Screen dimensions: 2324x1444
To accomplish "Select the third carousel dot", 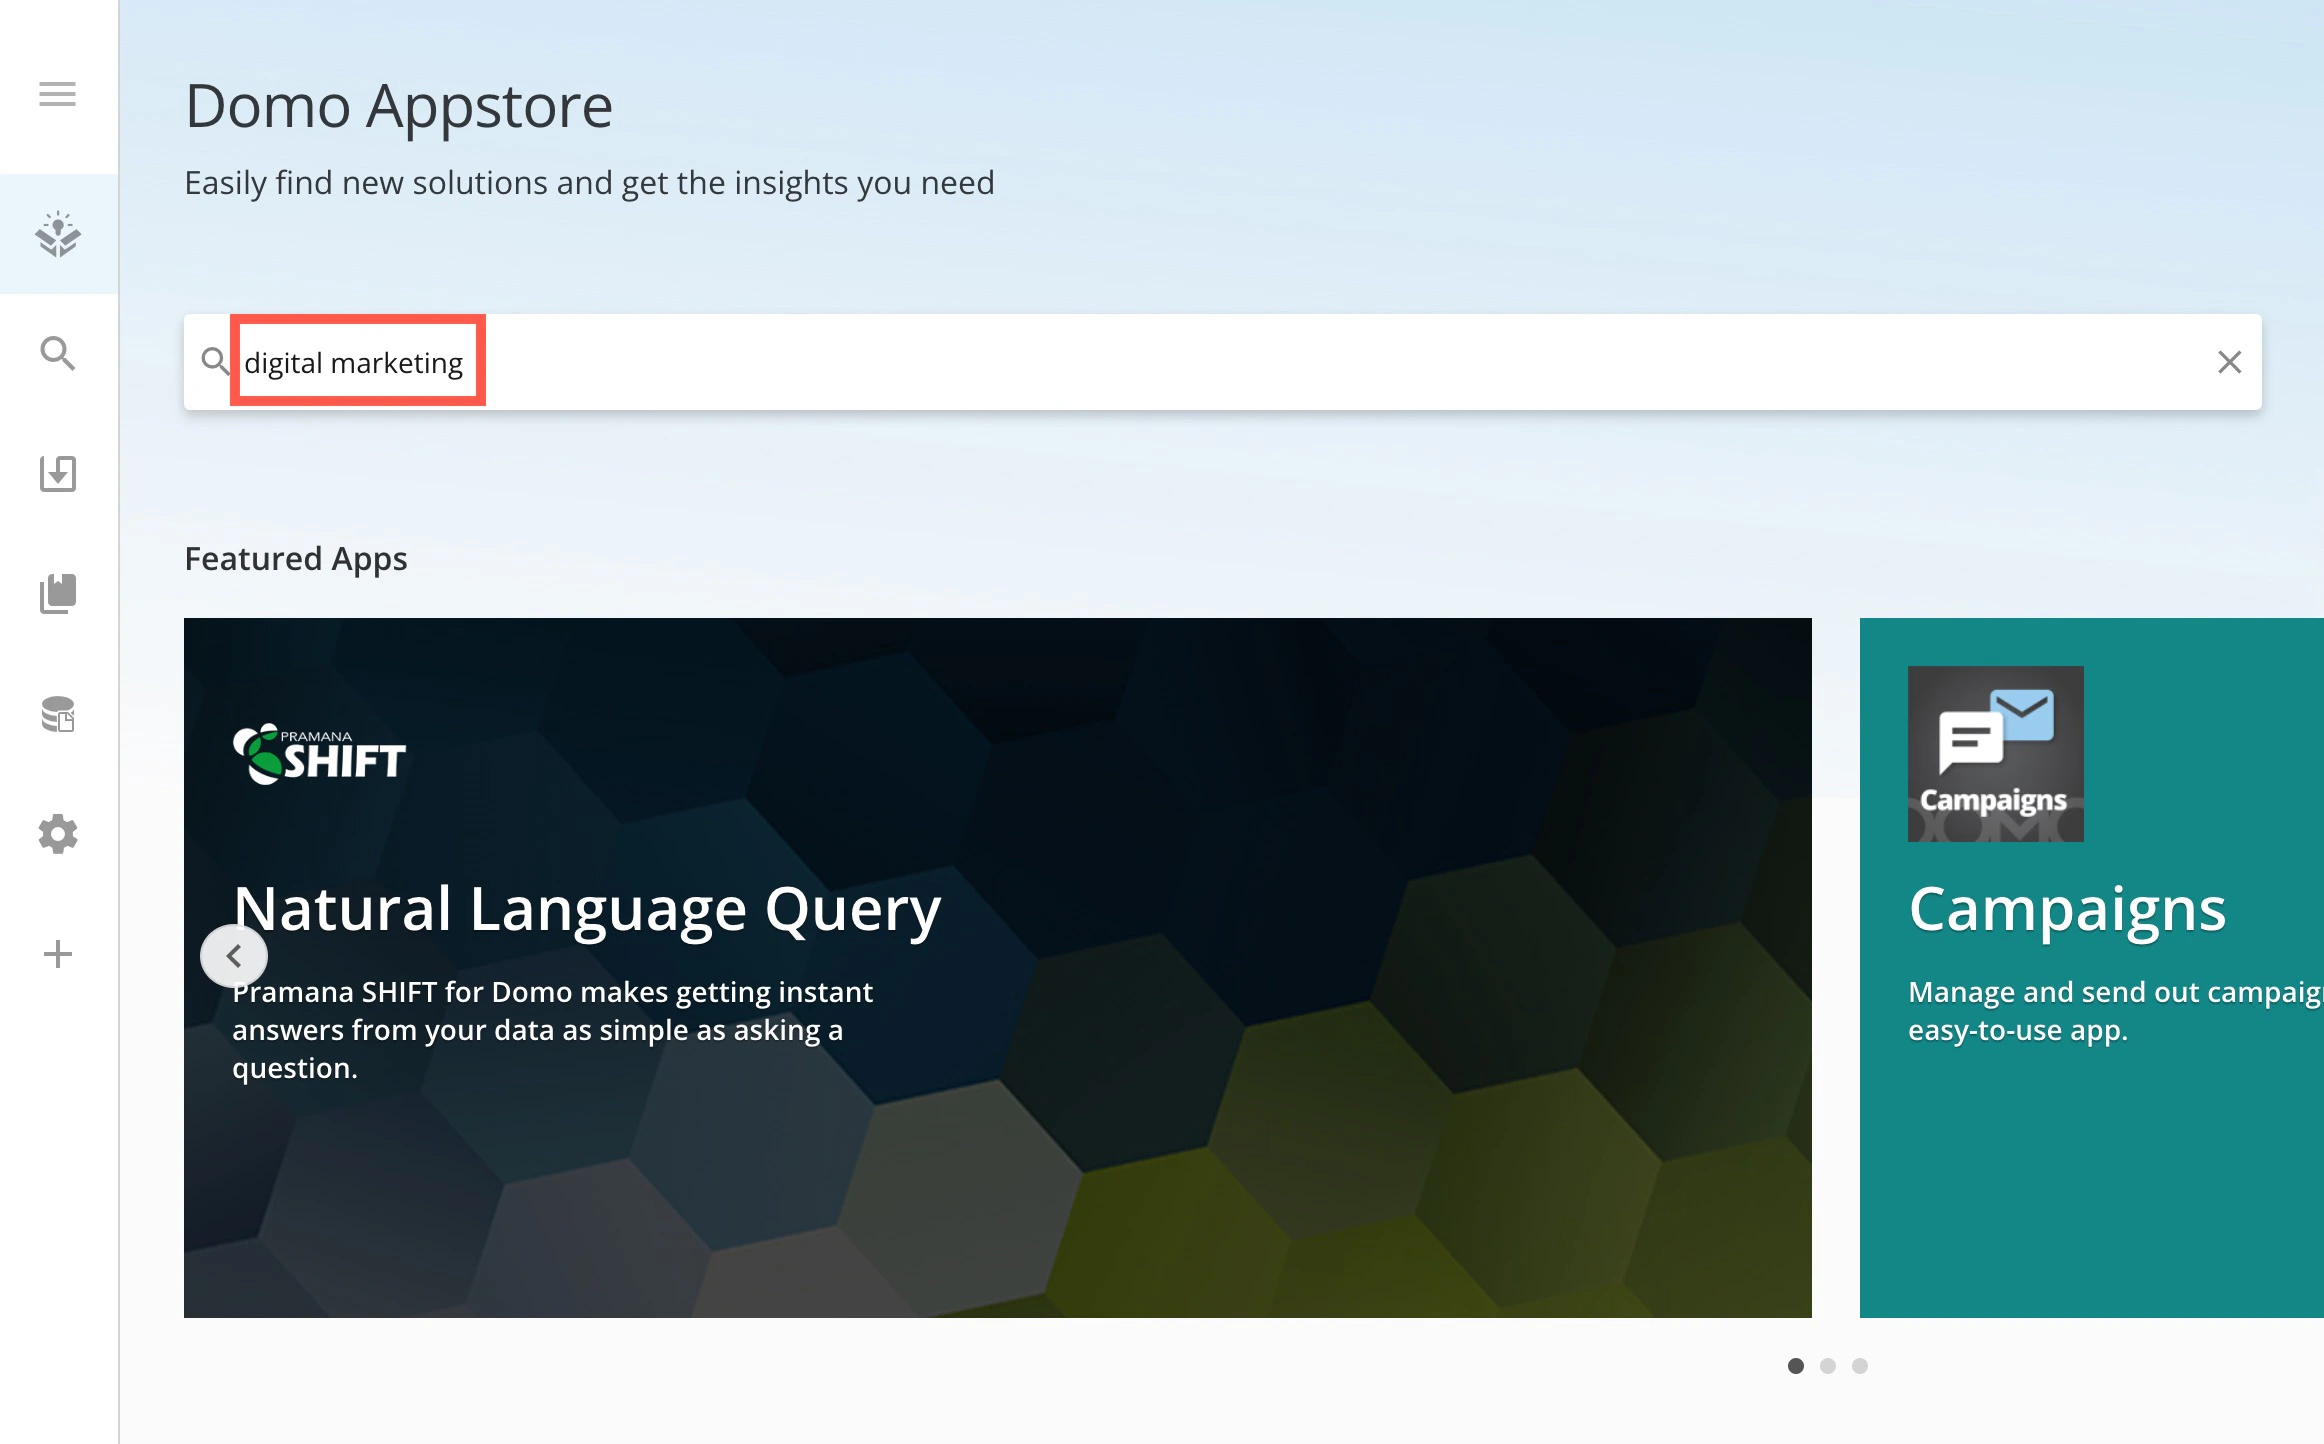I will [x=1860, y=1366].
